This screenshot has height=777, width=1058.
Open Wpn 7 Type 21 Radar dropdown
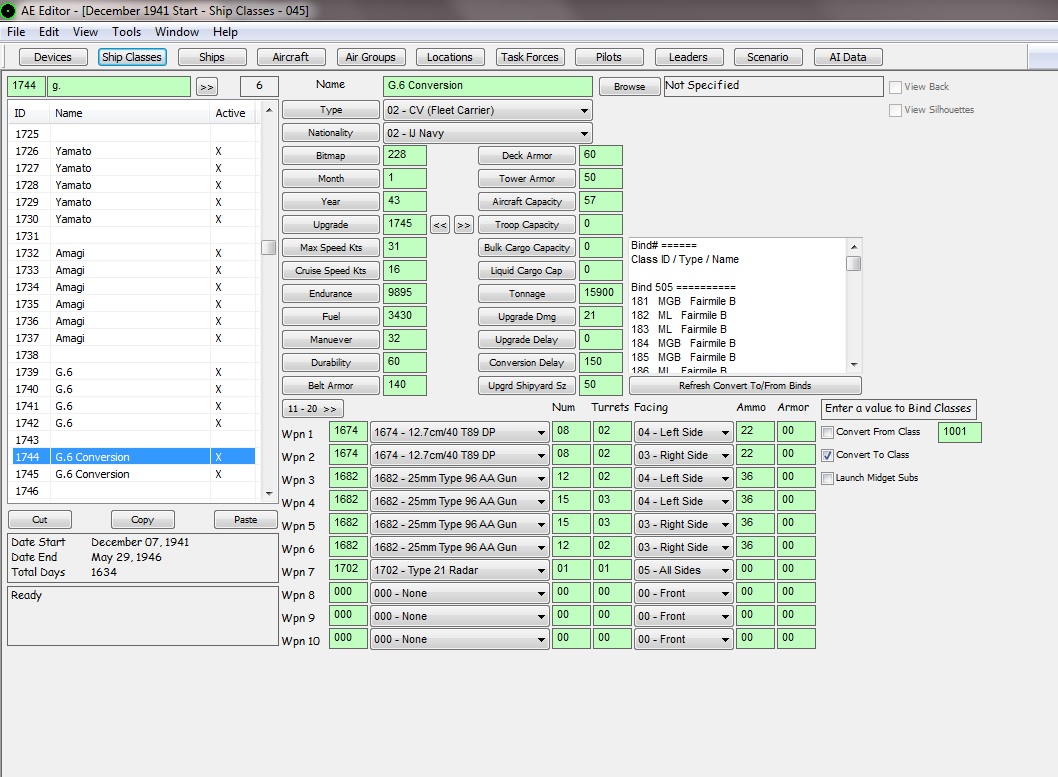click(459, 570)
